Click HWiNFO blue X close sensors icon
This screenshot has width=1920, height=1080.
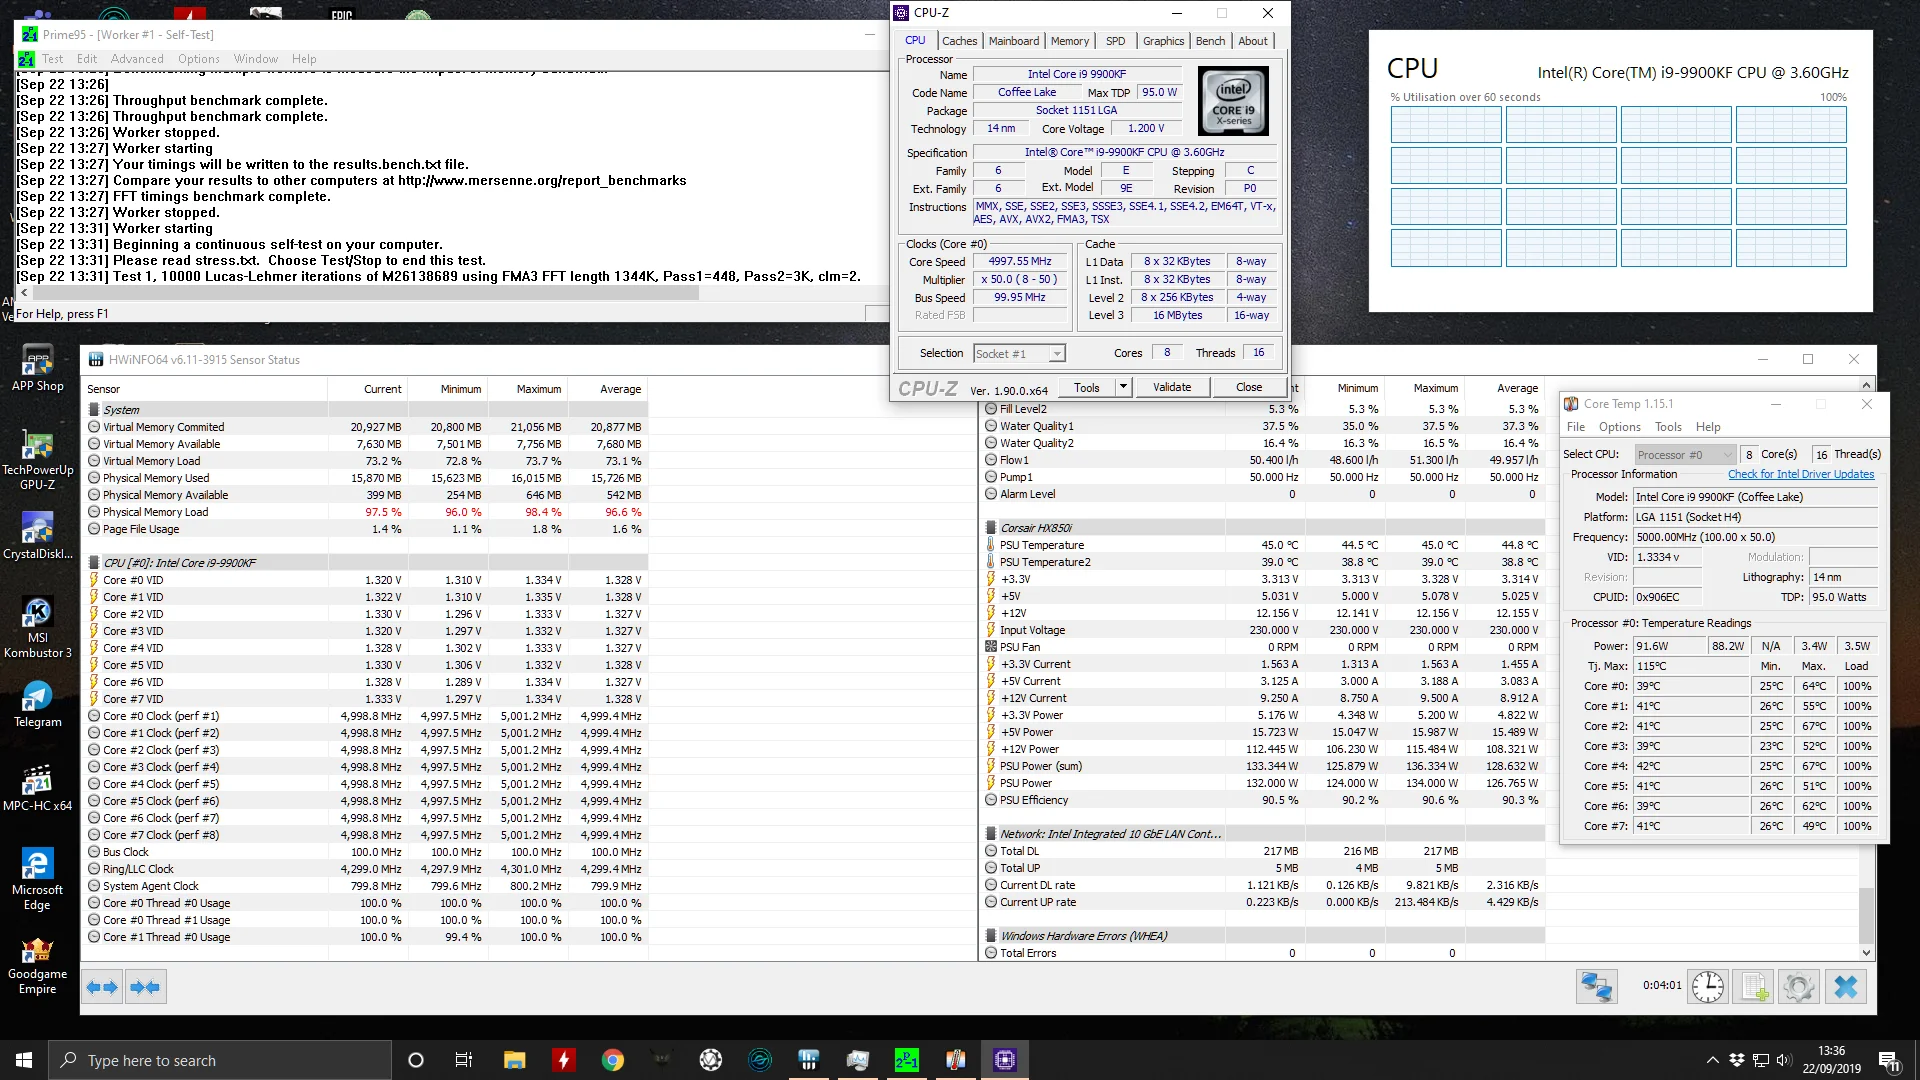coord(1846,987)
